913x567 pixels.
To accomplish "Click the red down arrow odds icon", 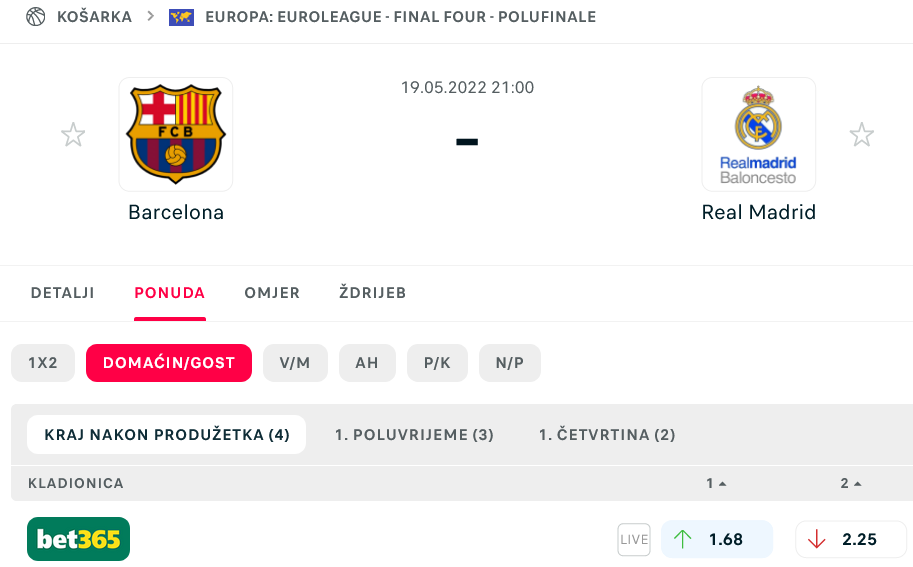I will (817, 539).
